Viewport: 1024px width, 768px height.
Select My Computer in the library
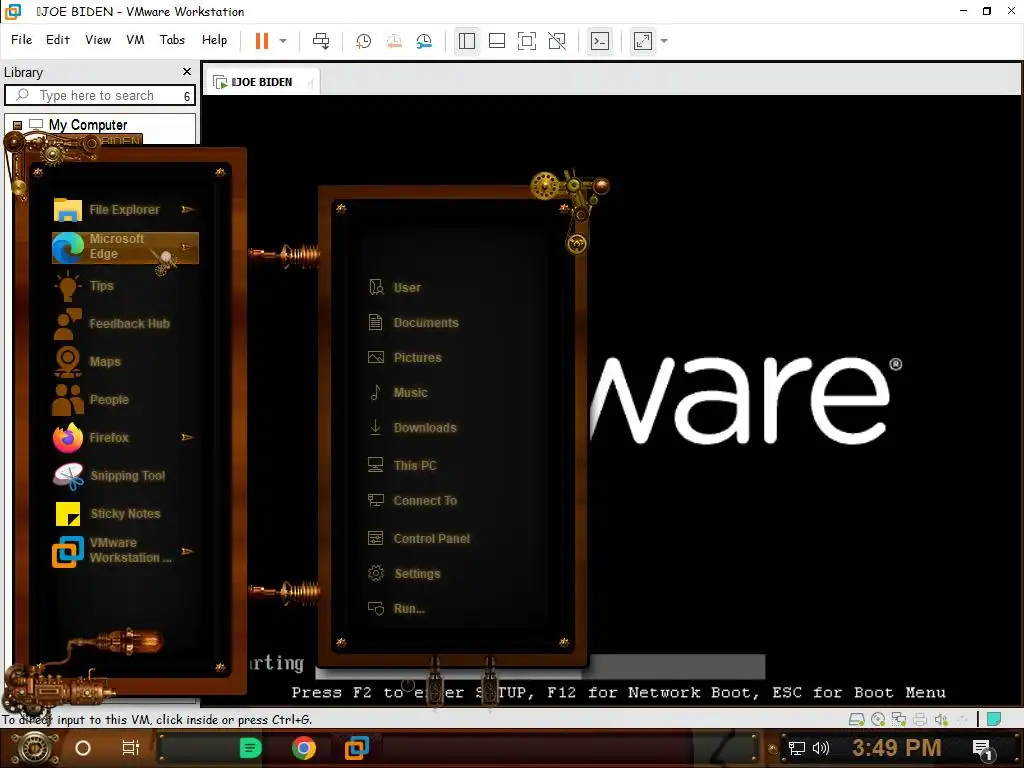tap(88, 125)
